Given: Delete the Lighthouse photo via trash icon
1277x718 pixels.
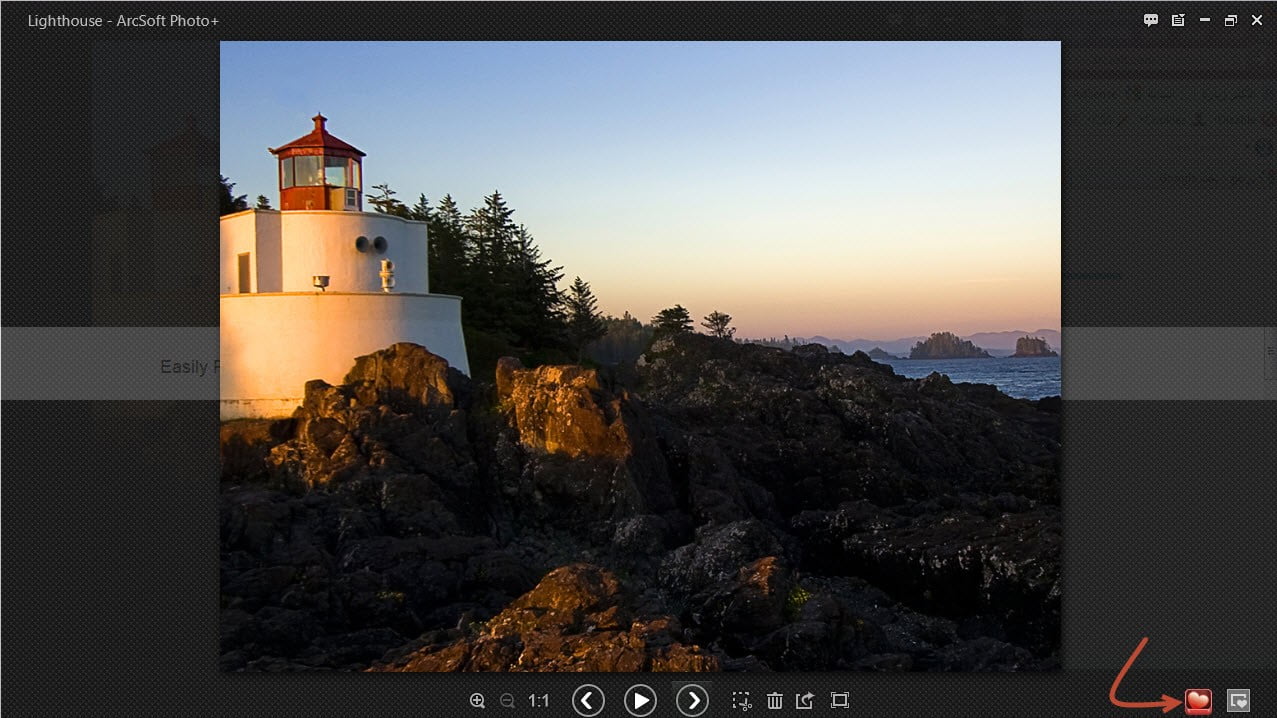Looking at the screenshot, I should (775, 700).
